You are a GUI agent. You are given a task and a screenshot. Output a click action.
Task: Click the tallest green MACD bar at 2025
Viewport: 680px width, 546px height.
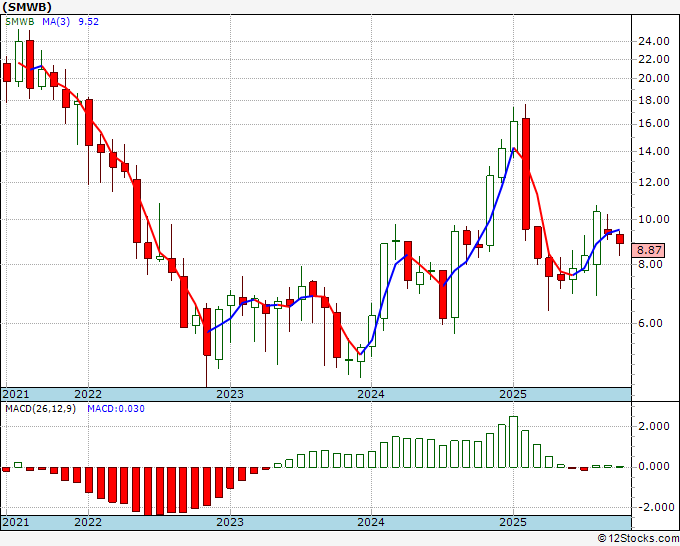(x=513, y=442)
